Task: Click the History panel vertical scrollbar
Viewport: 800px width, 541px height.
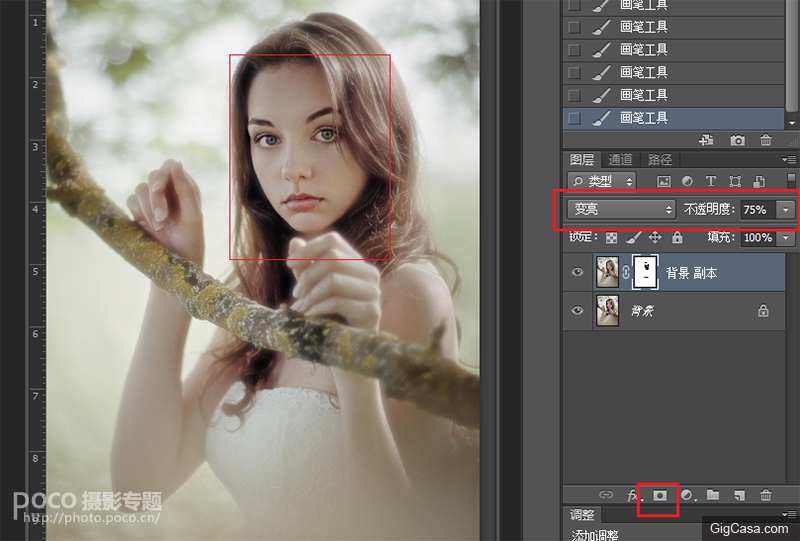Action: coord(792,54)
